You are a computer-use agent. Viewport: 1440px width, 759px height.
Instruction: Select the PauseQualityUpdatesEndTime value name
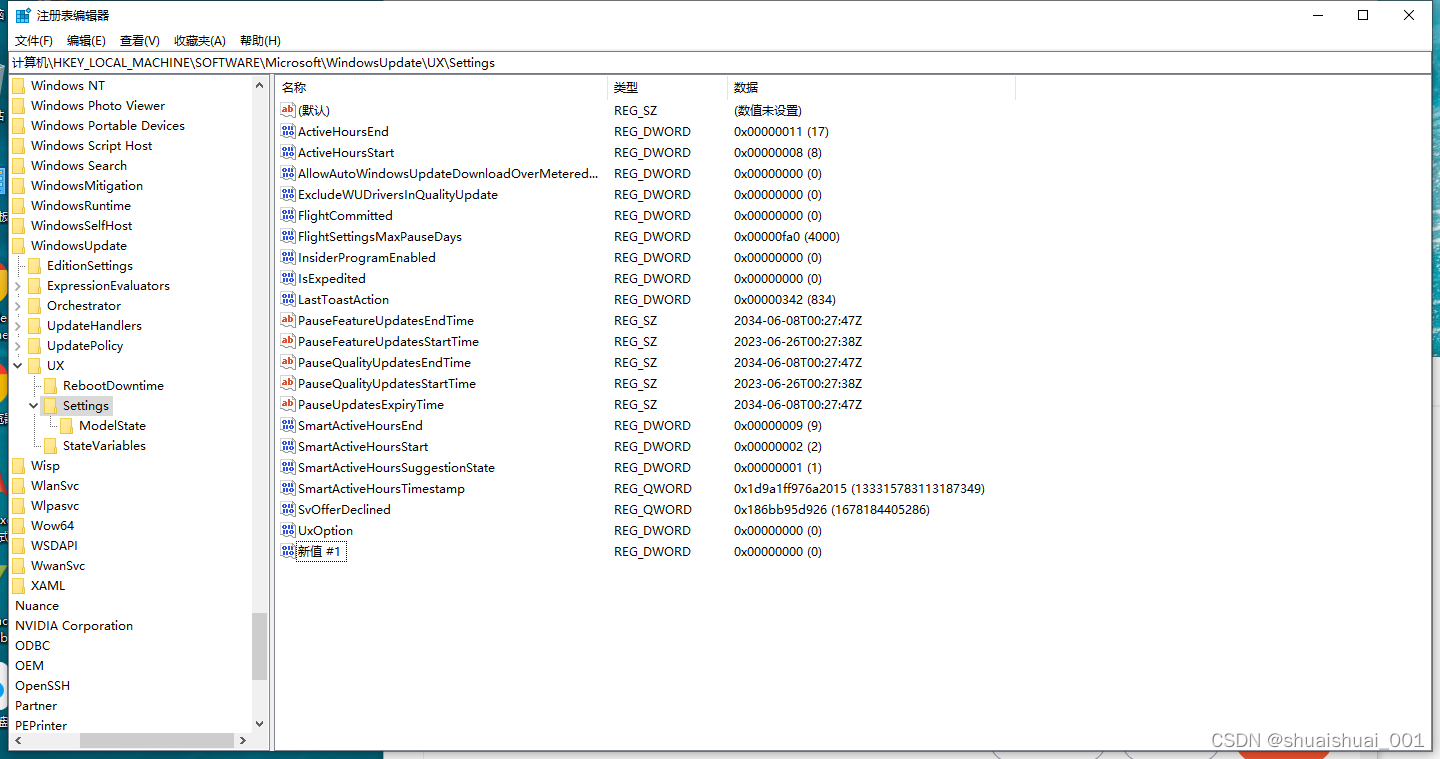click(384, 362)
